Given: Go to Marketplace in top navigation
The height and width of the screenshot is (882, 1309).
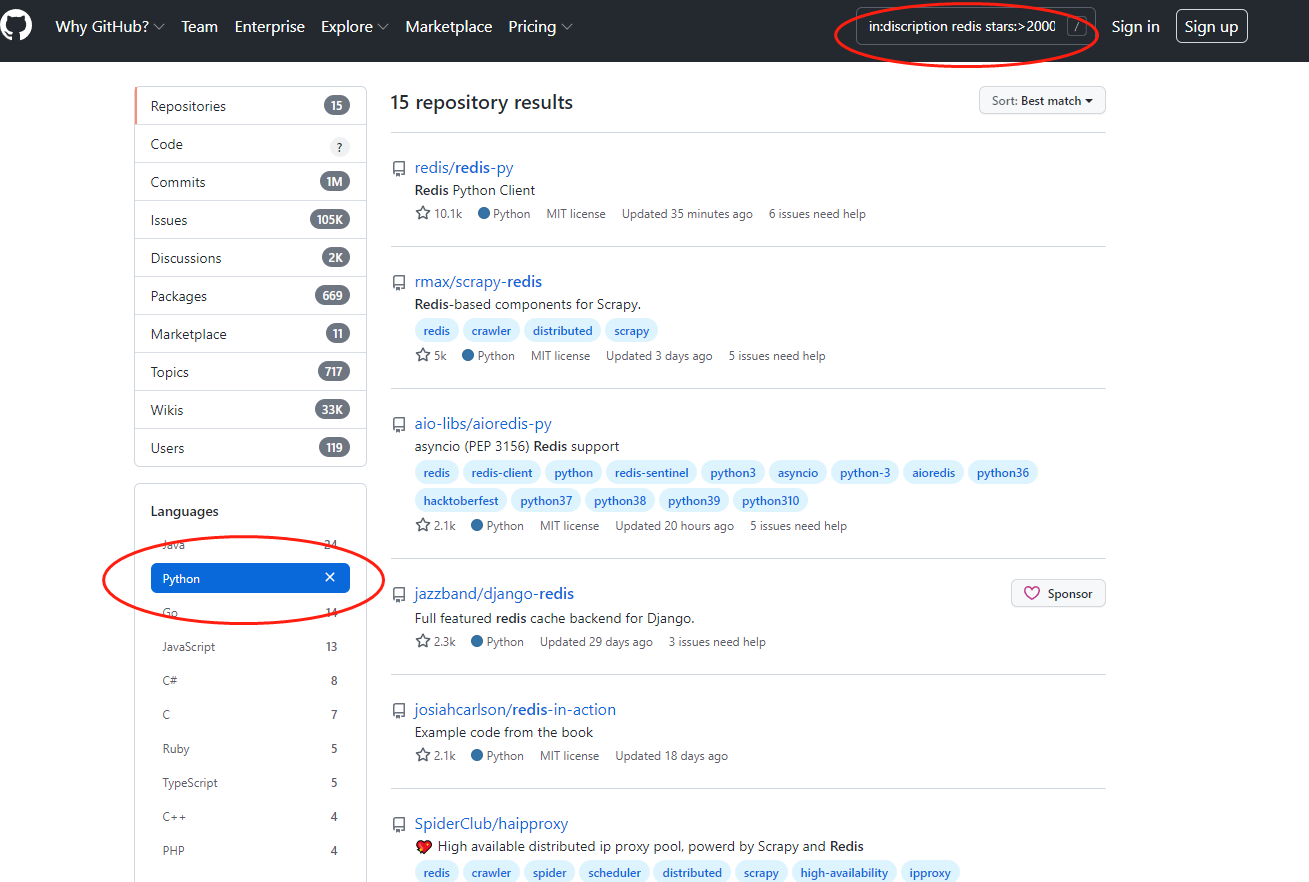Looking at the screenshot, I should pos(449,27).
